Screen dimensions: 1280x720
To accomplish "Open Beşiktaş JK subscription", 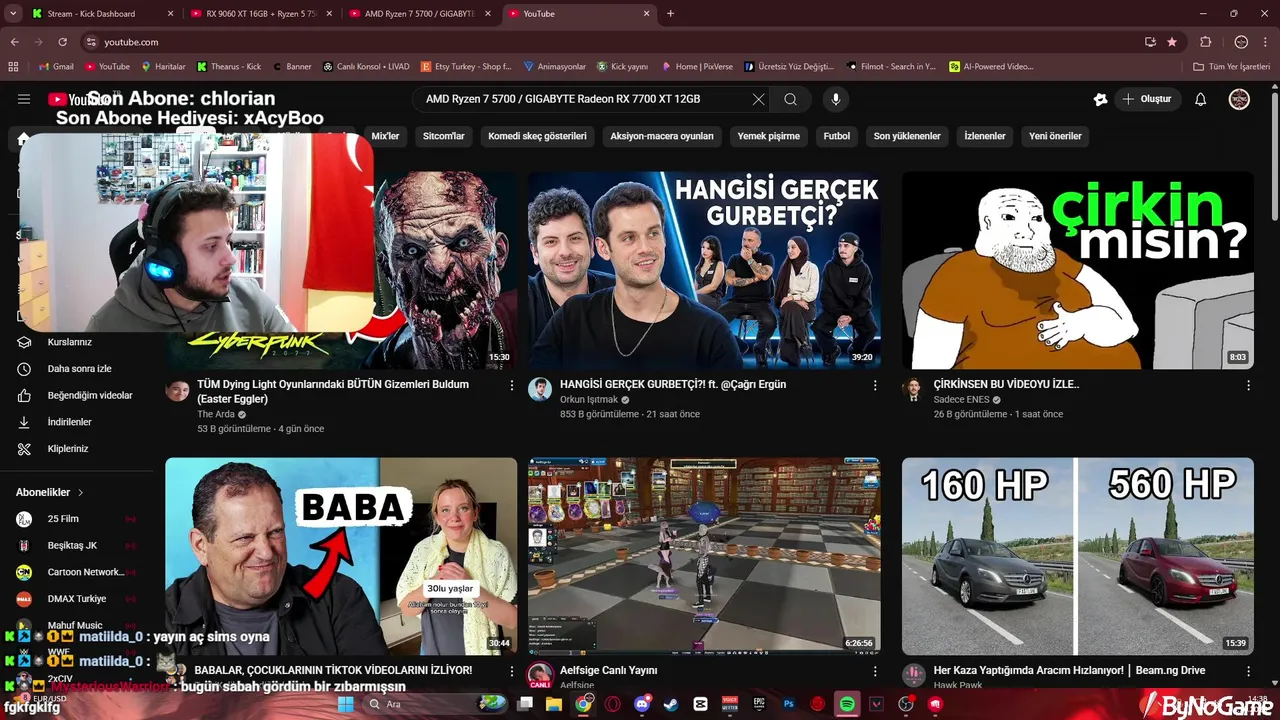I will pos(76,546).
